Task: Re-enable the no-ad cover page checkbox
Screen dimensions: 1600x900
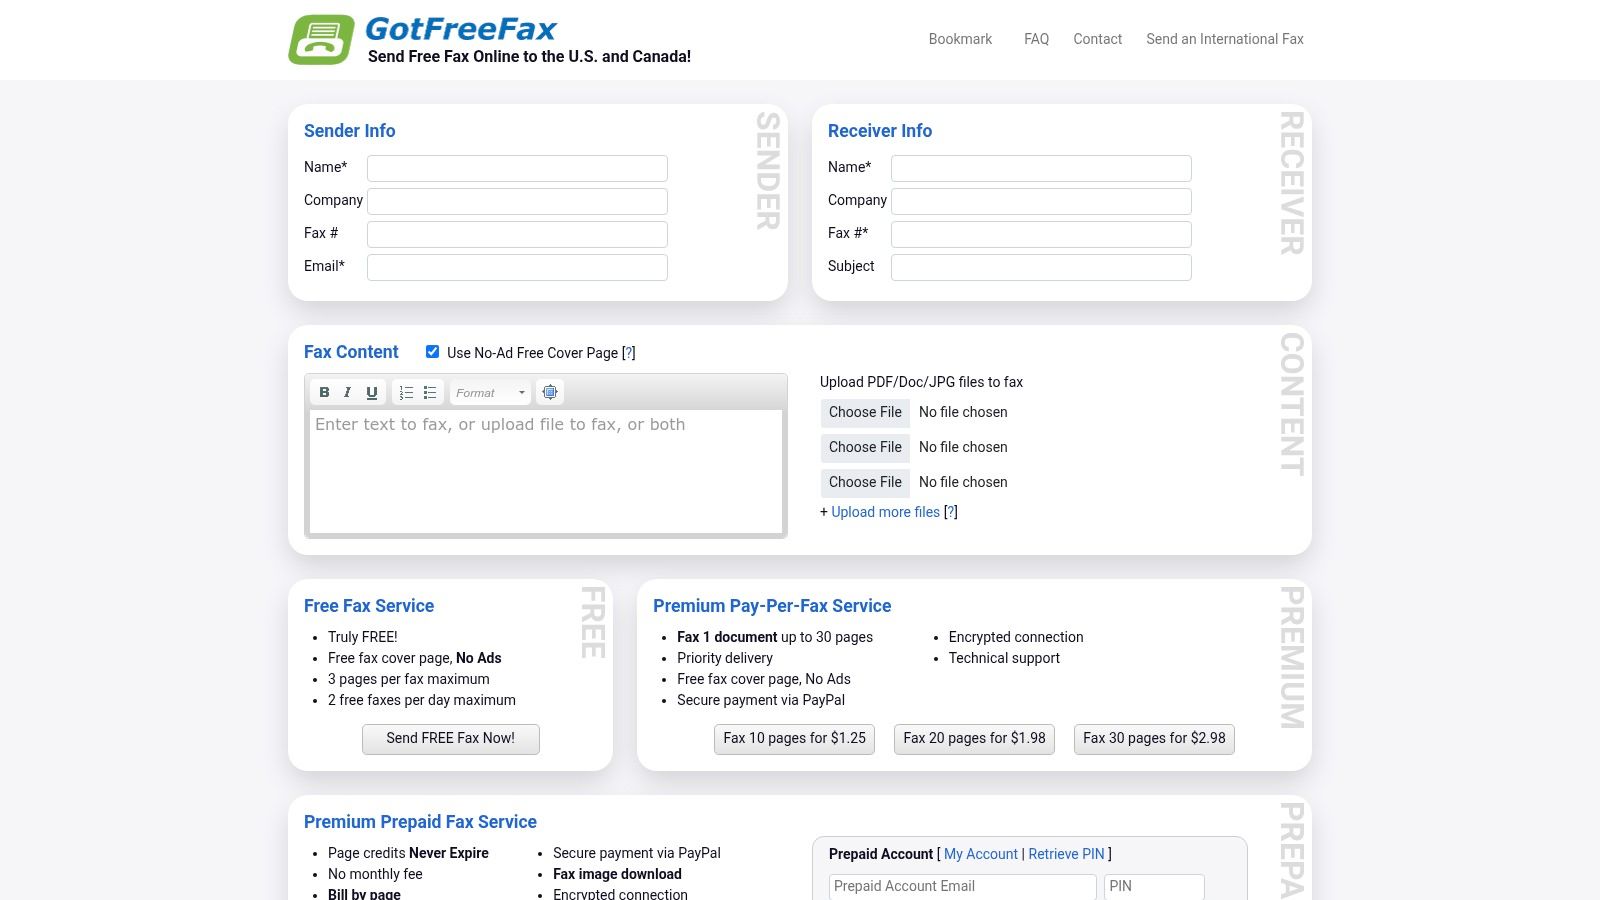Action: (x=432, y=351)
